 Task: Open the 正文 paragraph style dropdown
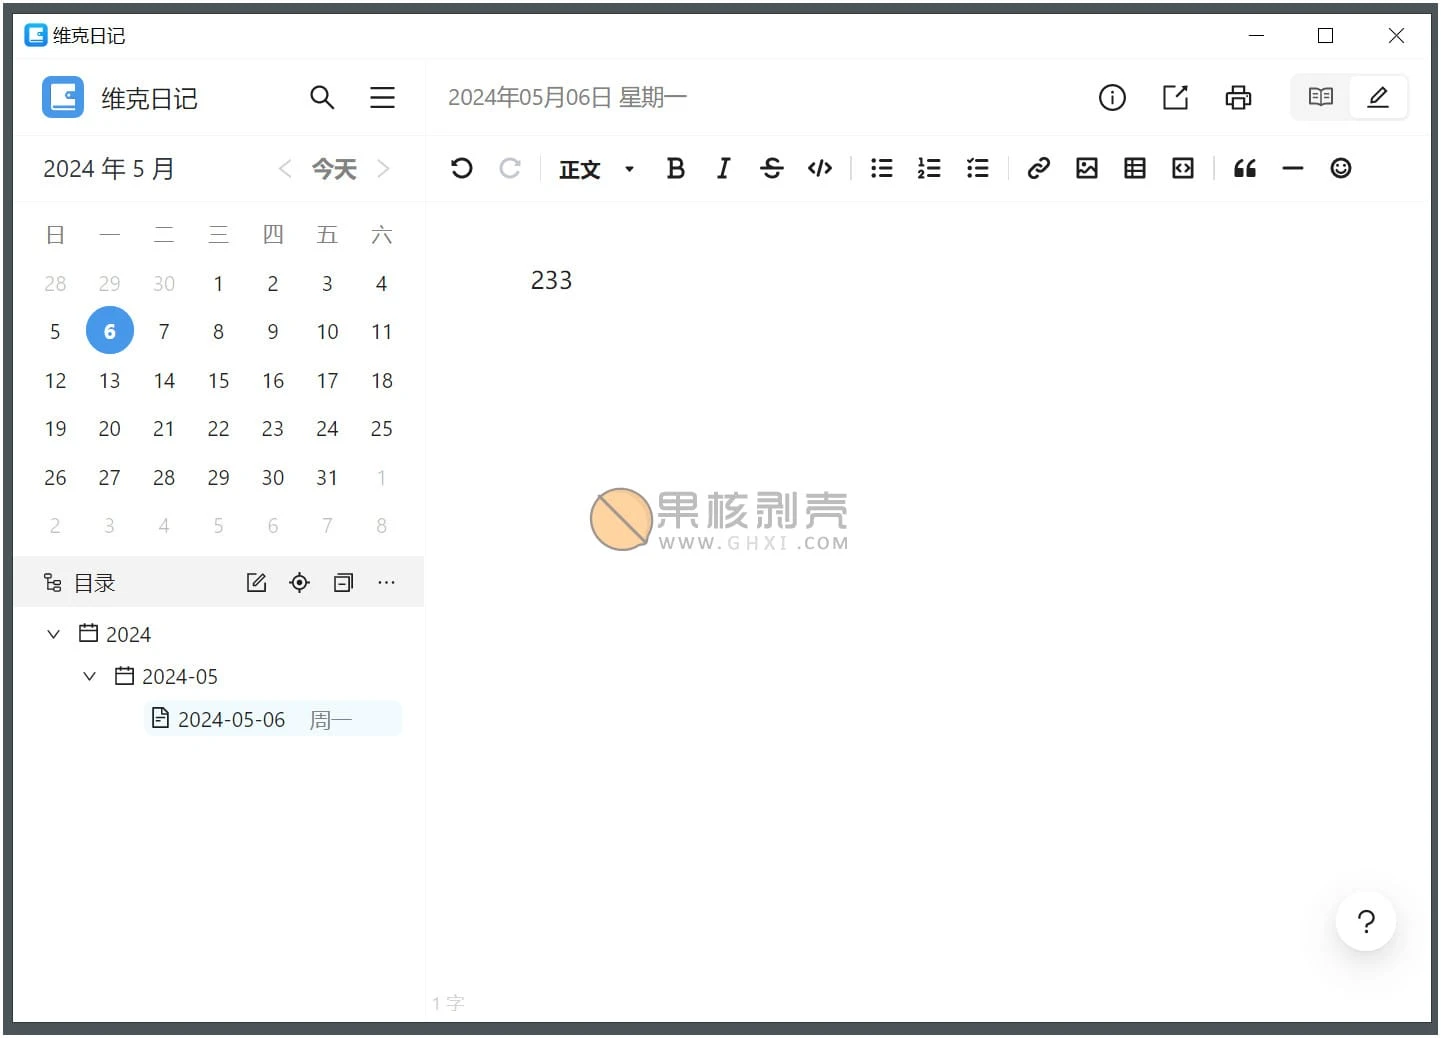pos(596,169)
